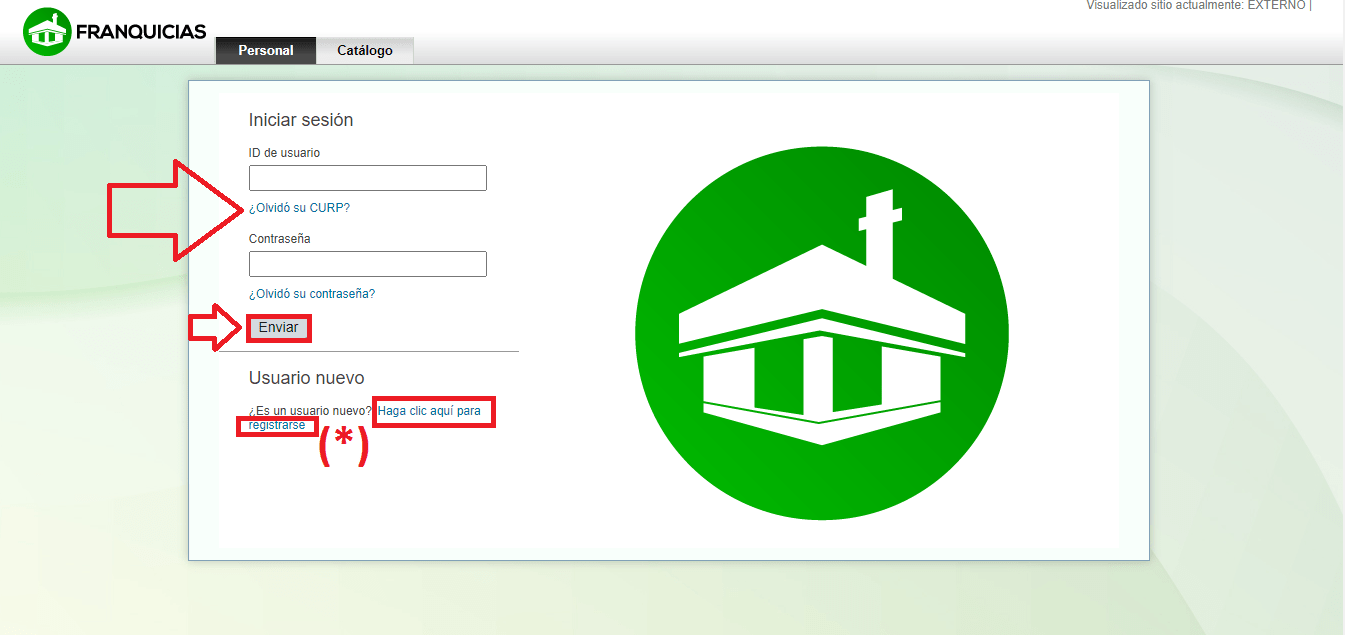Click the 'Iniciar sesión' heading
The width and height of the screenshot is (1345, 635).
pos(301,120)
